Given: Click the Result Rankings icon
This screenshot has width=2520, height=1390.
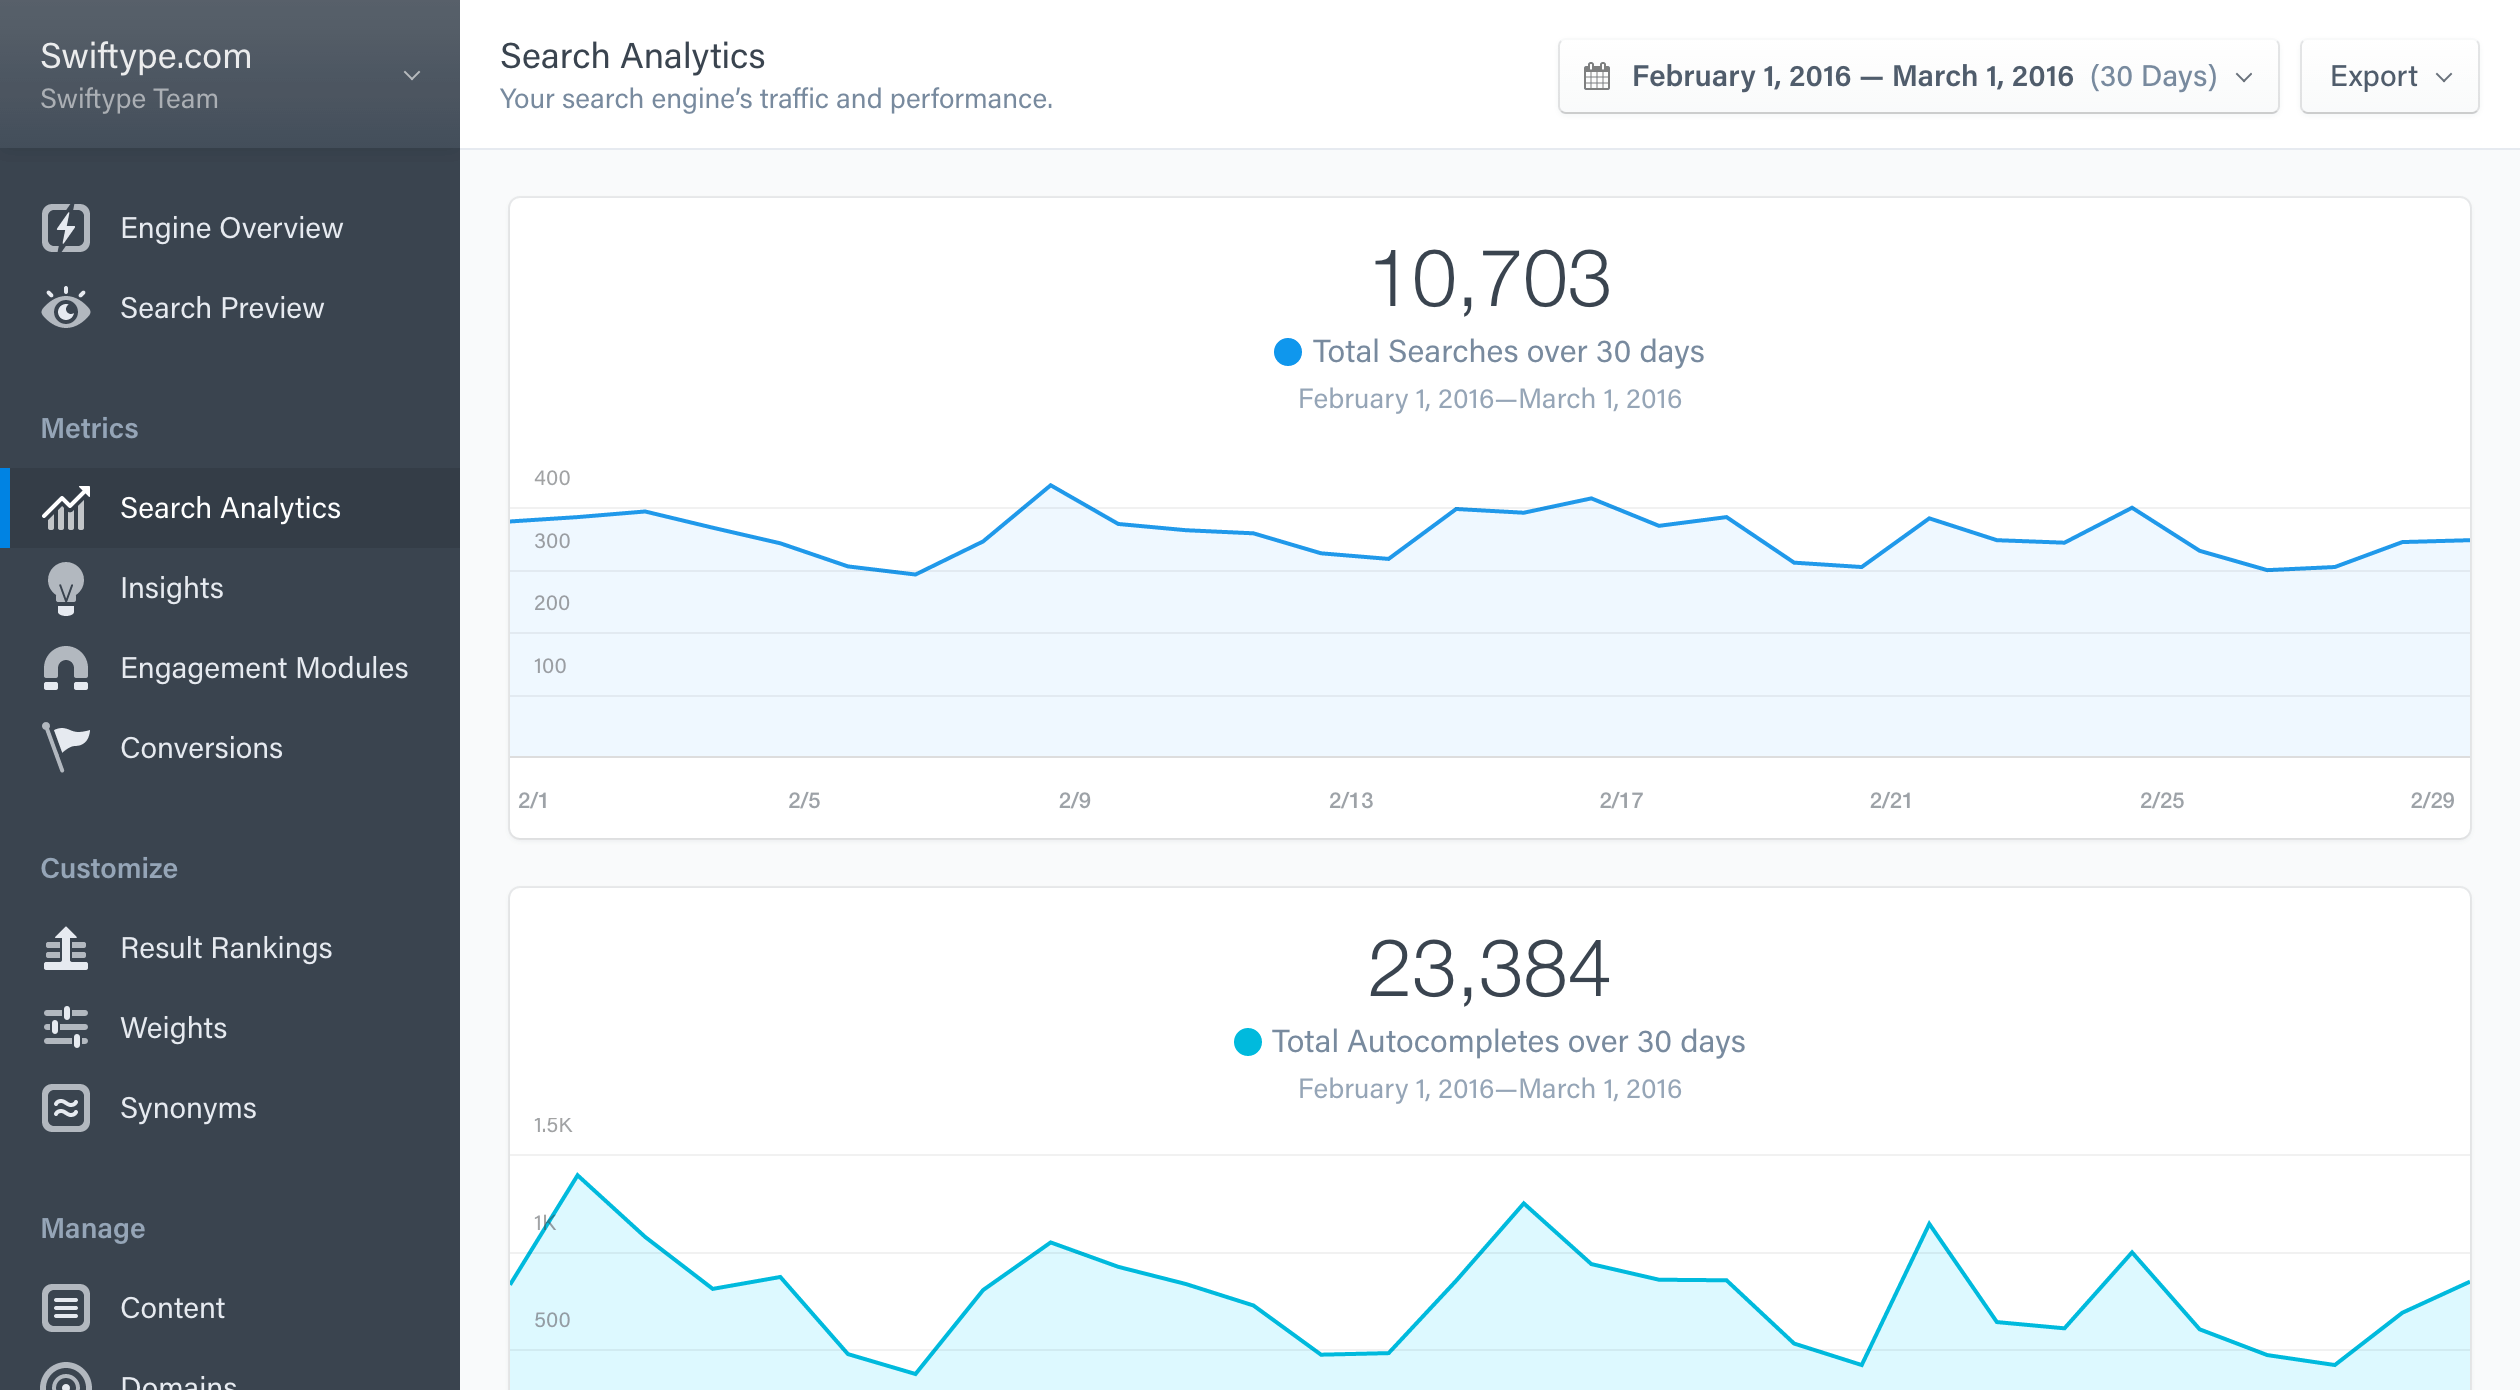Looking at the screenshot, I should click(66, 948).
